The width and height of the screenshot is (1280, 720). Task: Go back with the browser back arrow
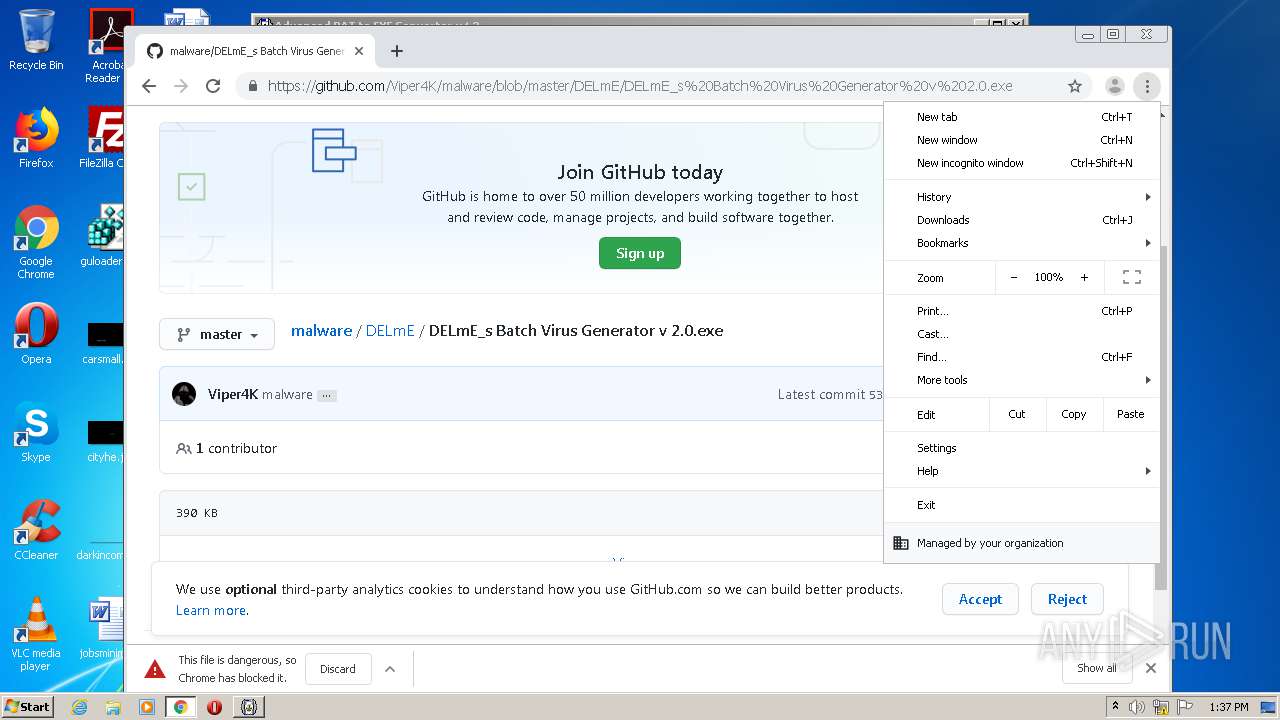(149, 86)
